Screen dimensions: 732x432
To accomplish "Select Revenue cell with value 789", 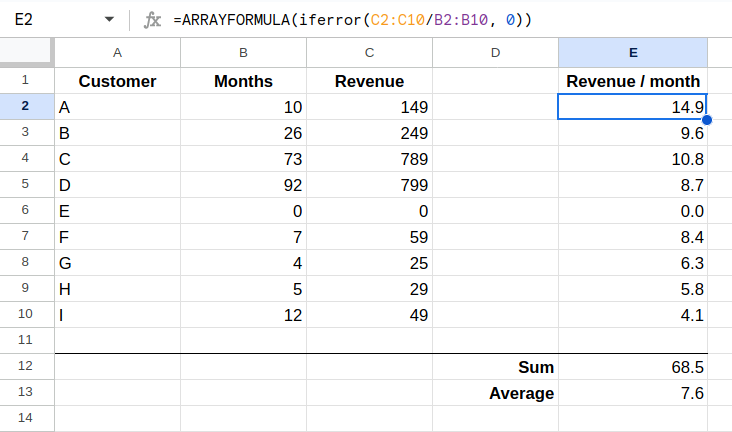I will coord(370,159).
